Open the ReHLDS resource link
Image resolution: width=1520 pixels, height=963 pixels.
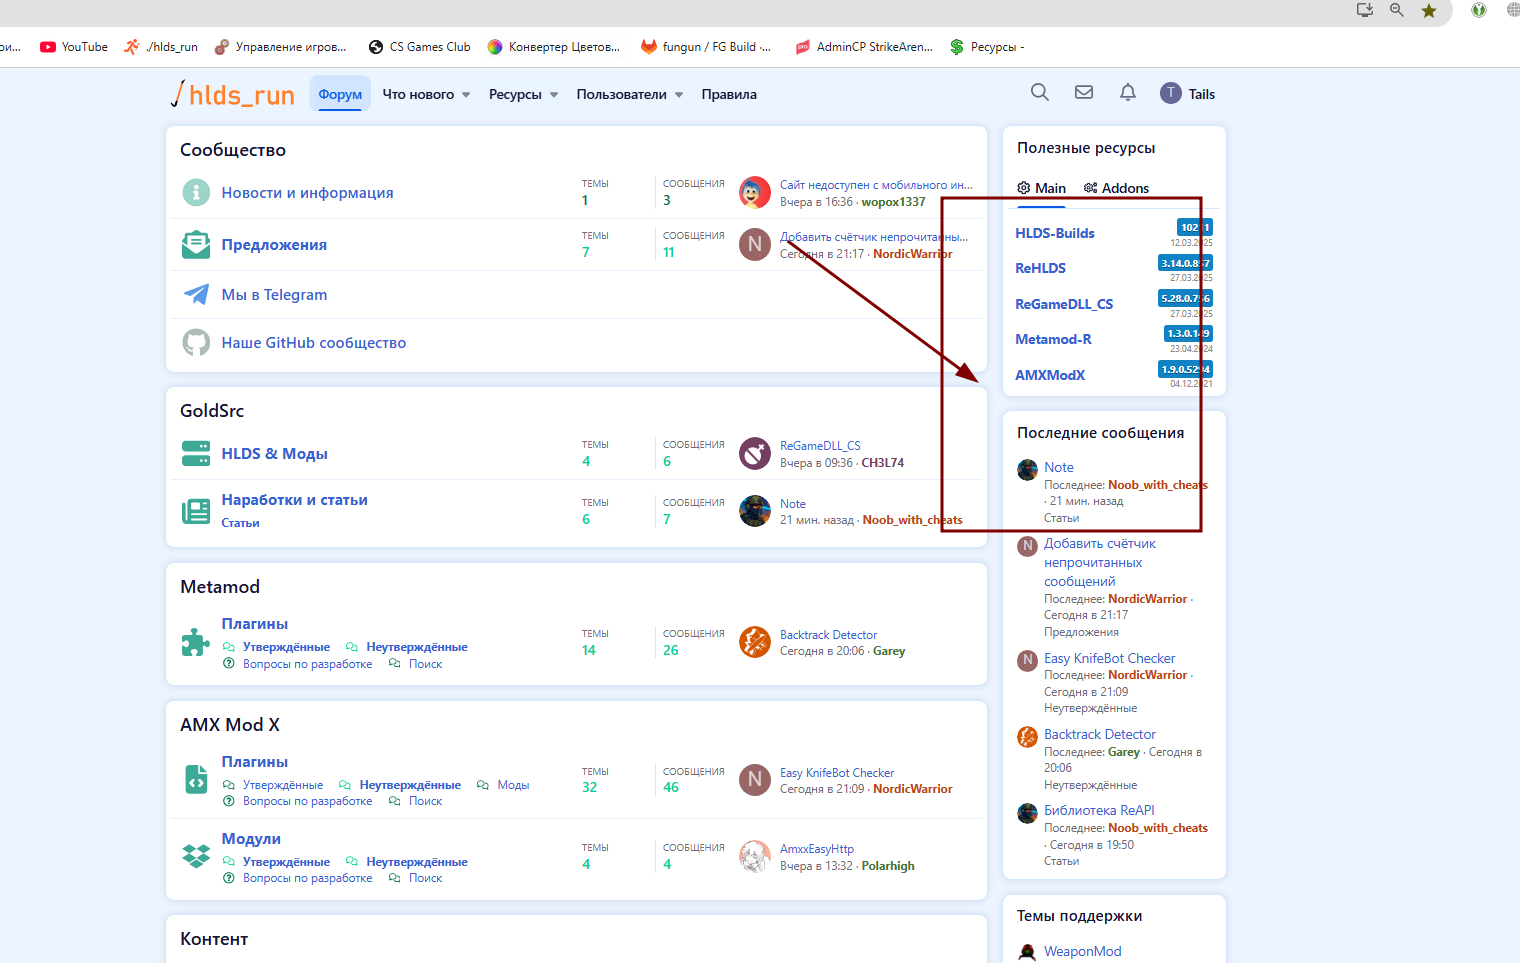coord(1040,268)
